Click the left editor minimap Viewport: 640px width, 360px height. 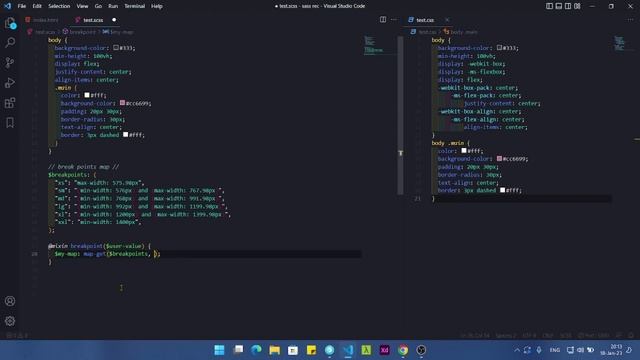(x=379, y=45)
